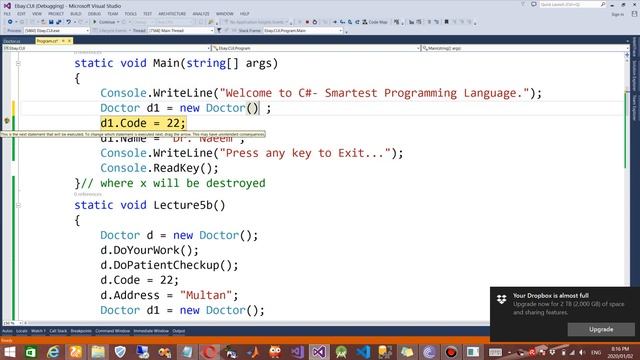Click the Windows Start button

pyautogui.click(x=9, y=352)
